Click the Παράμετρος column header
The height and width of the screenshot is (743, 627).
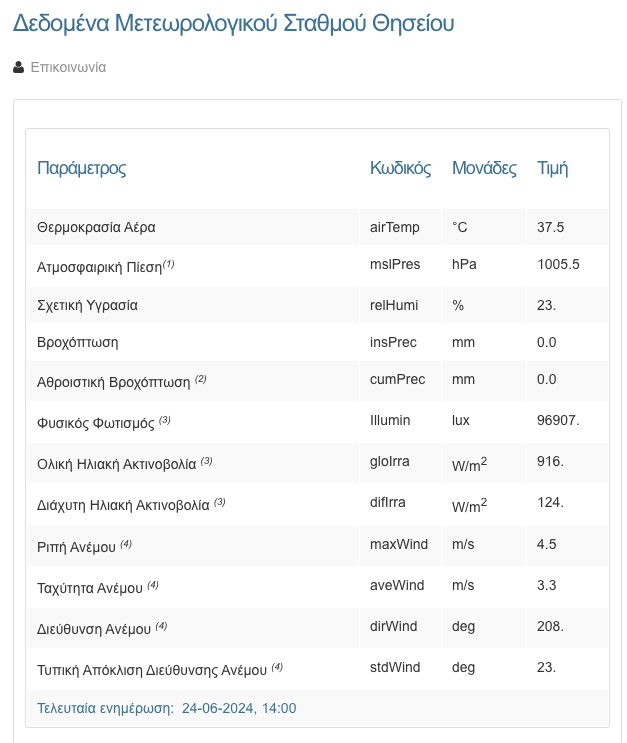[x=82, y=168]
